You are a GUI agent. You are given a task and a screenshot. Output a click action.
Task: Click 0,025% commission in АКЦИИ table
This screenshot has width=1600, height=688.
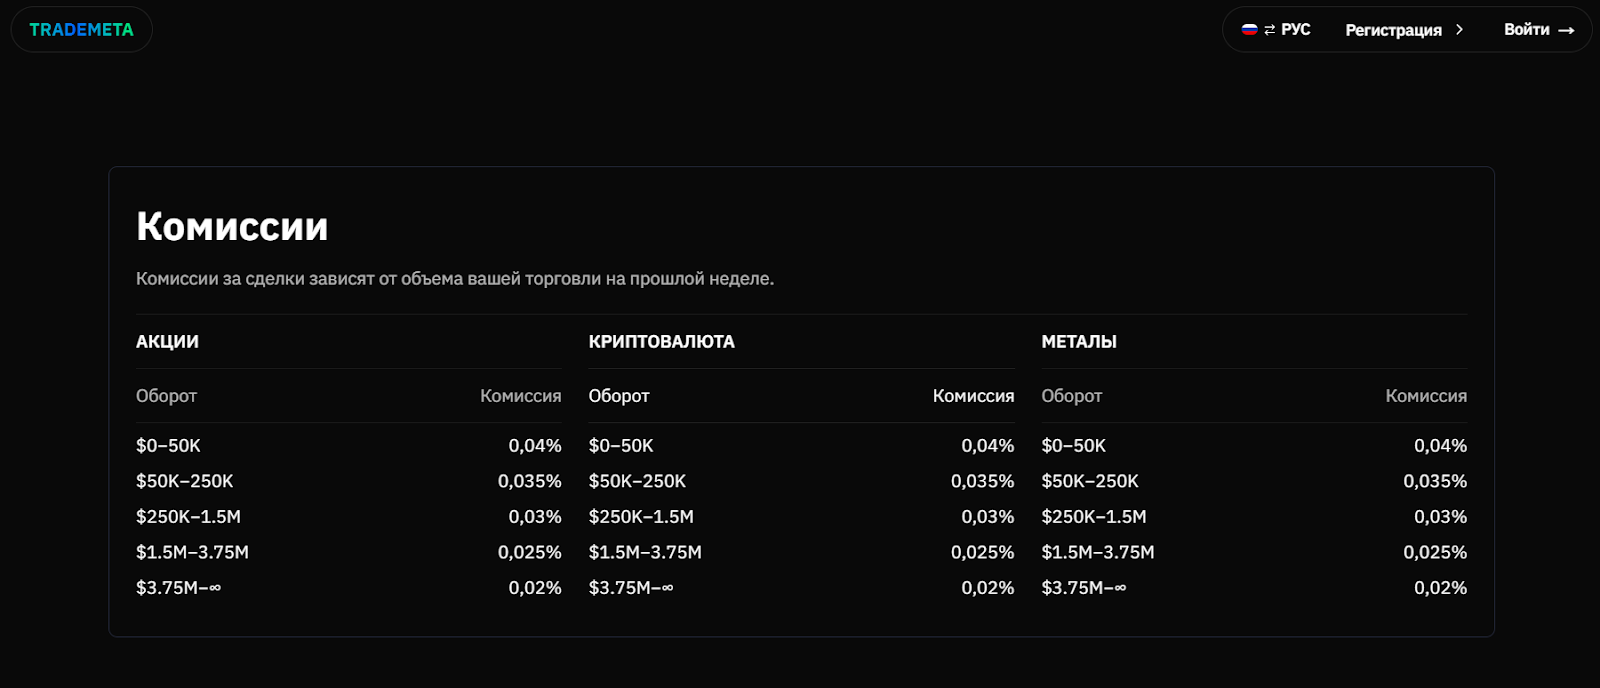pyautogui.click(x=530, y=552)
